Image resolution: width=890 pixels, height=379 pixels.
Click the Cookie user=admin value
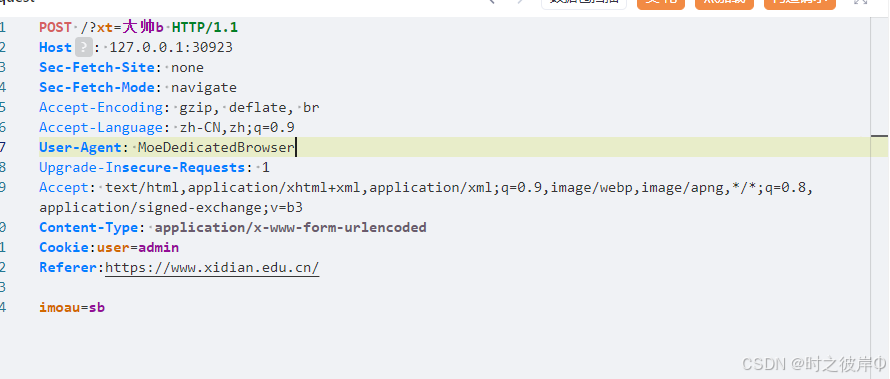coord(138,247)
